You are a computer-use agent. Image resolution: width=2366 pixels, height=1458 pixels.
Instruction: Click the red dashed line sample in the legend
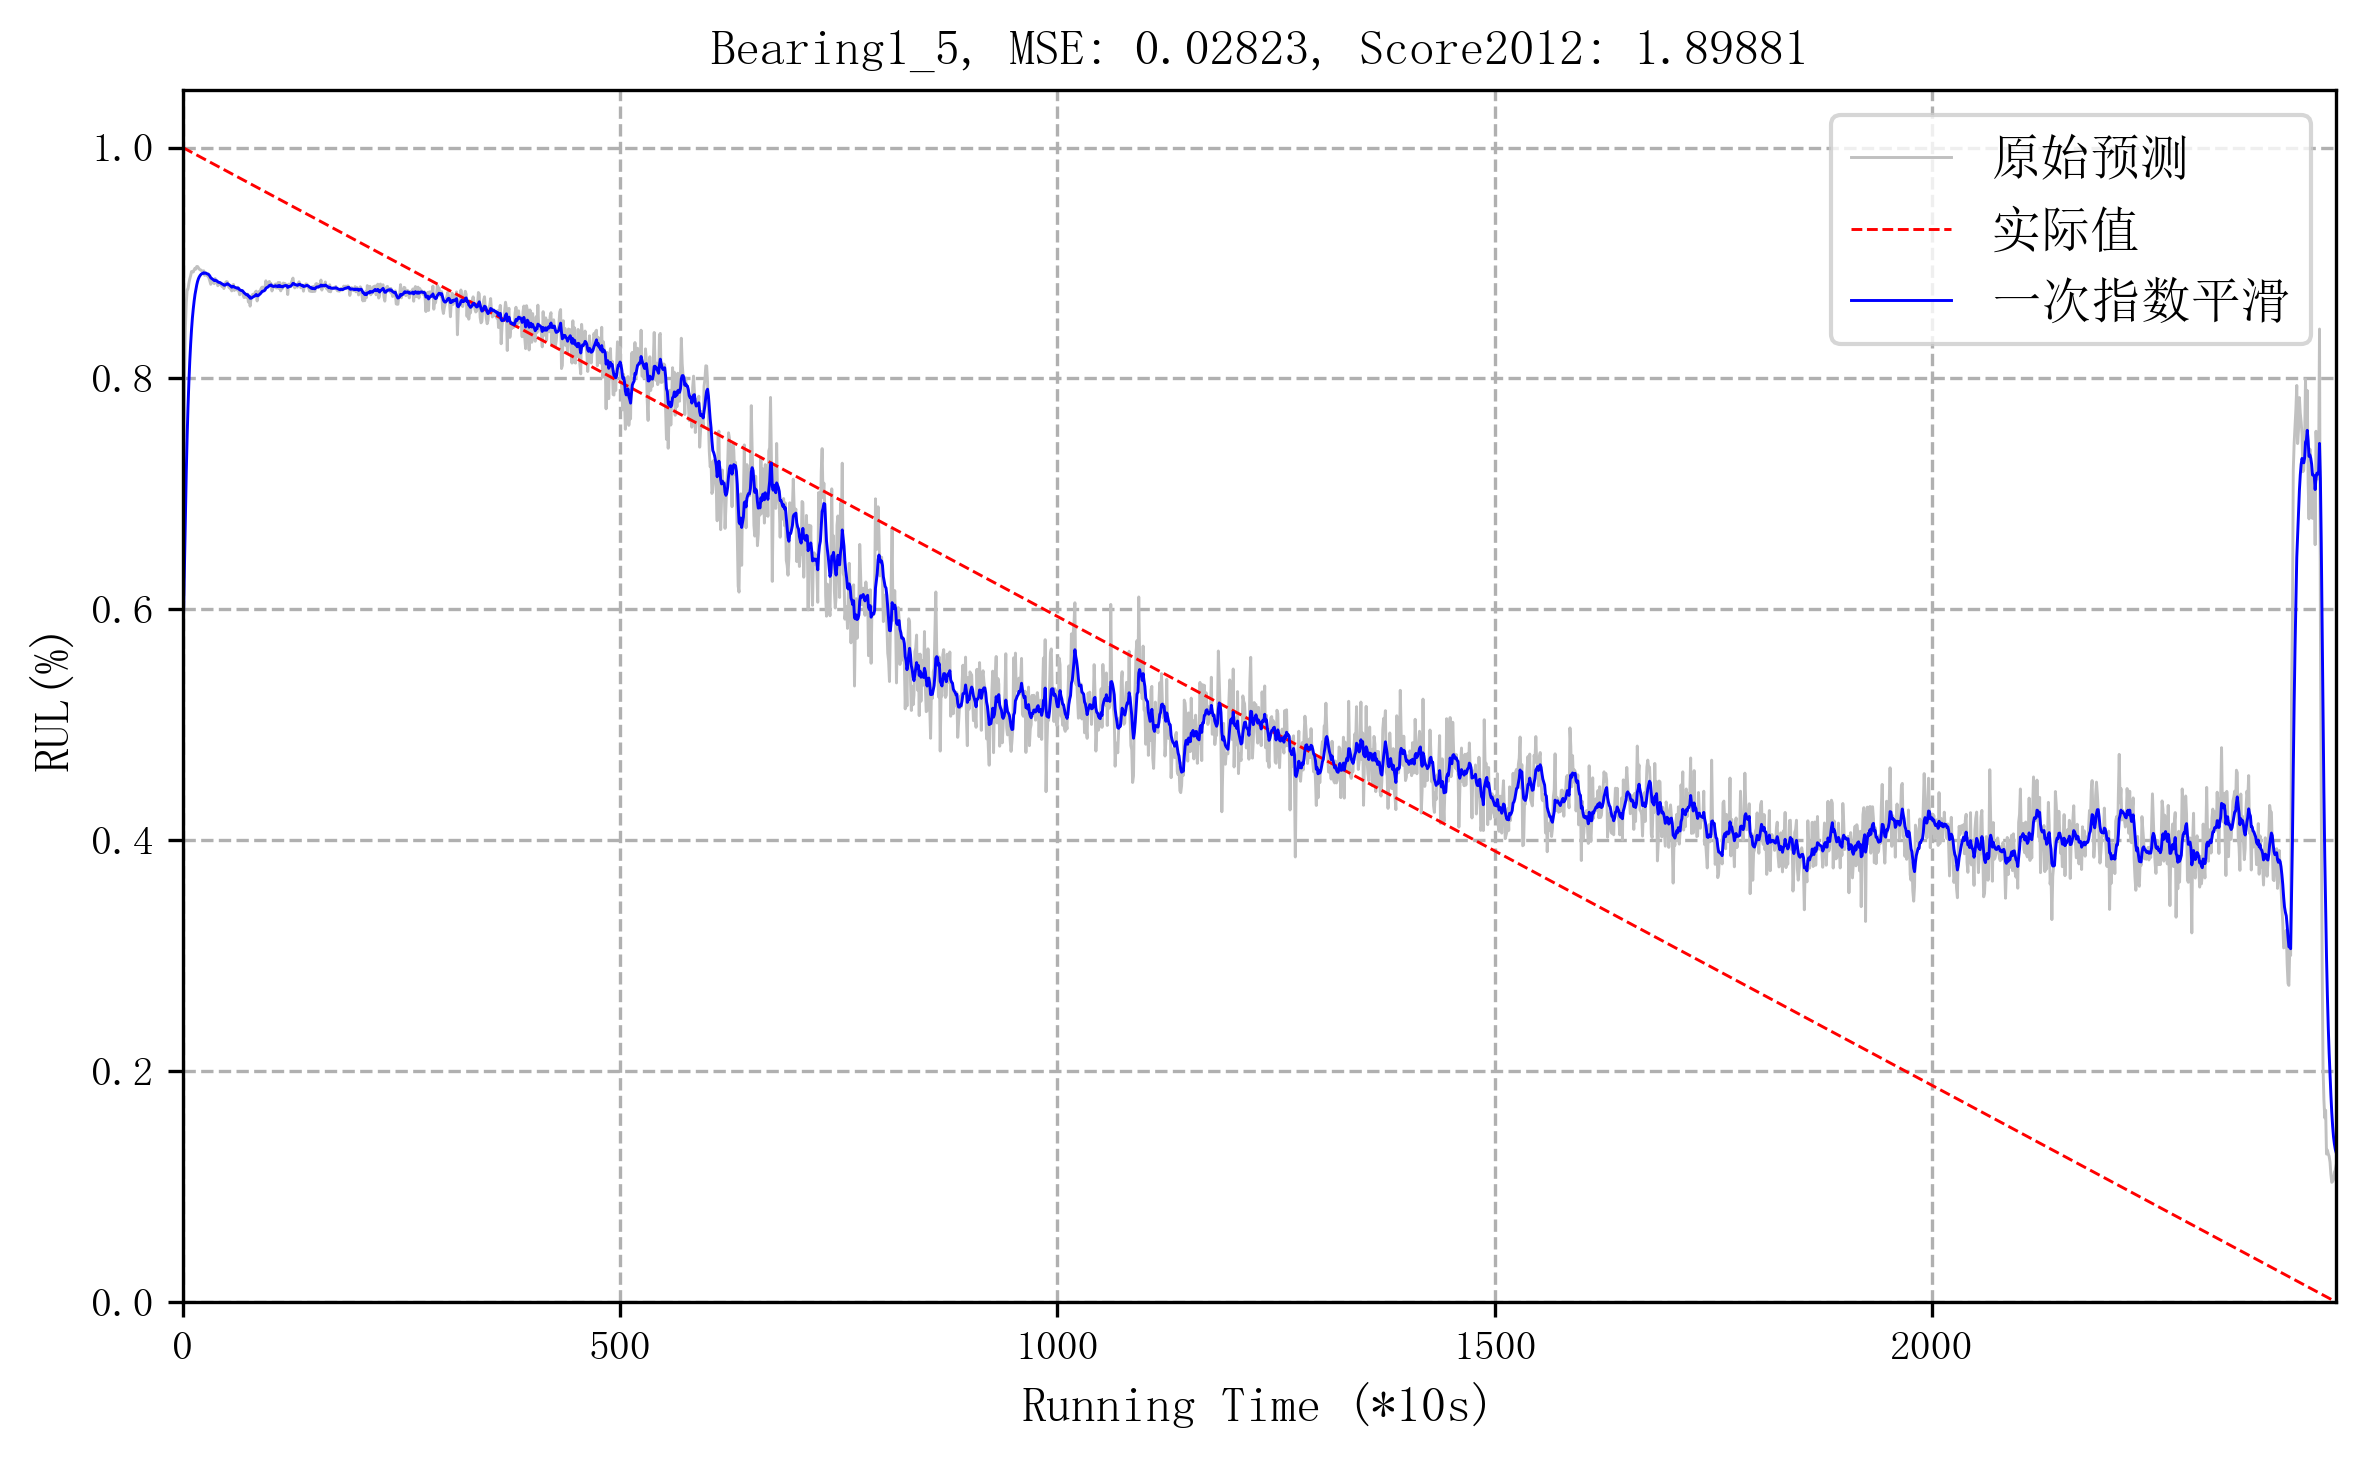pyautogui.click(x=1901, y=230)
